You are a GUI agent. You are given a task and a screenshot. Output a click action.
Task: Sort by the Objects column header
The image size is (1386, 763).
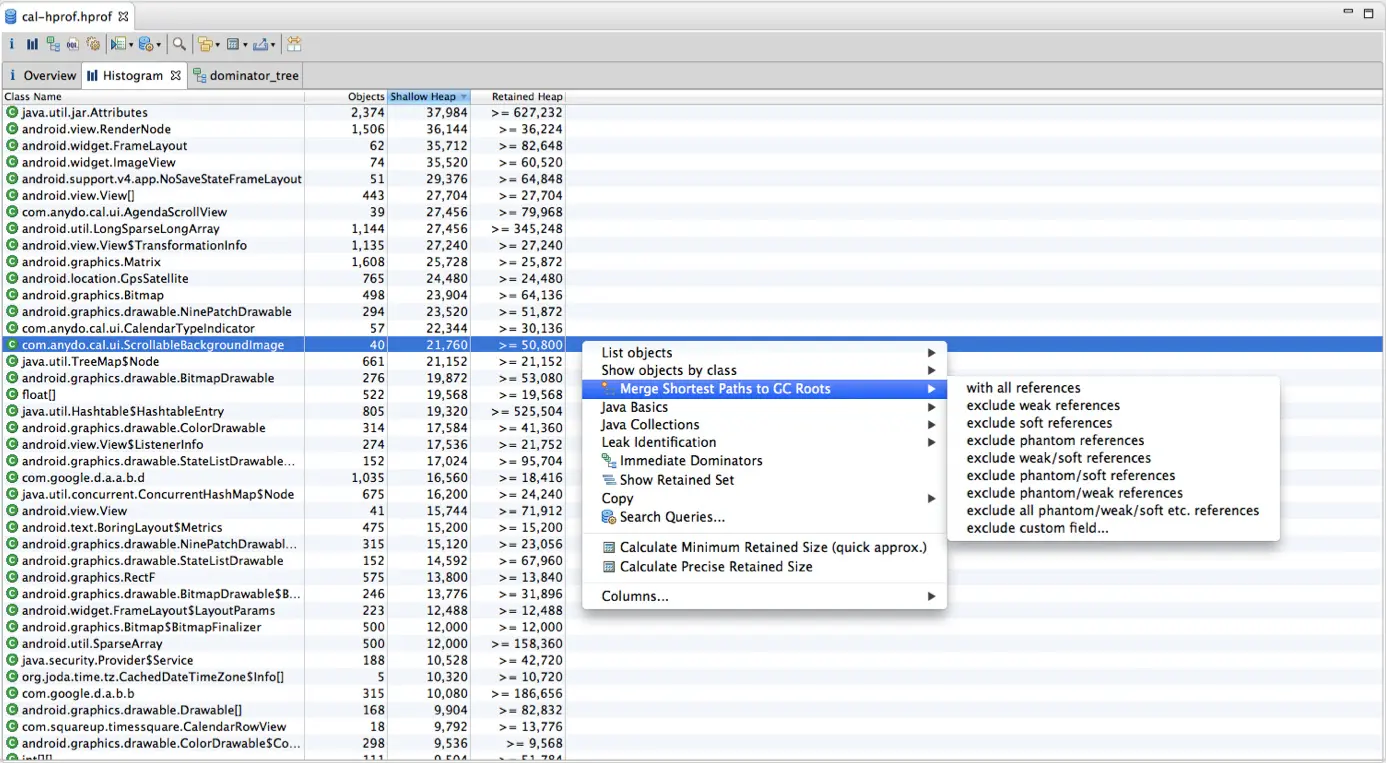coord(346,97)
